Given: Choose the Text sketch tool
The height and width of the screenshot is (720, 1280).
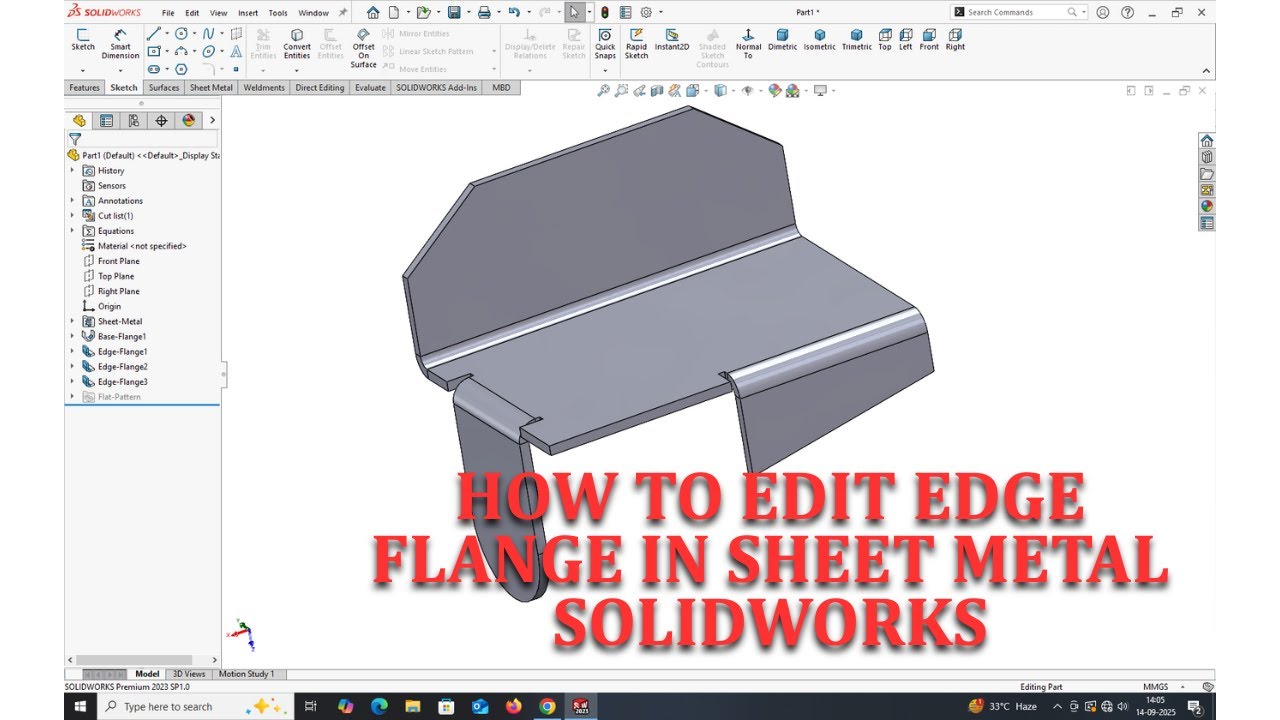Looking at the screenshot, I should tap(236, 51).
